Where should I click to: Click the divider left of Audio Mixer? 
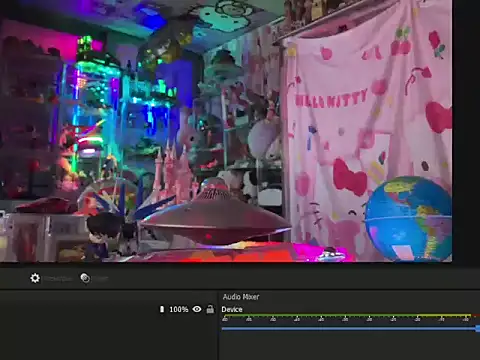(x=218, y=325)
